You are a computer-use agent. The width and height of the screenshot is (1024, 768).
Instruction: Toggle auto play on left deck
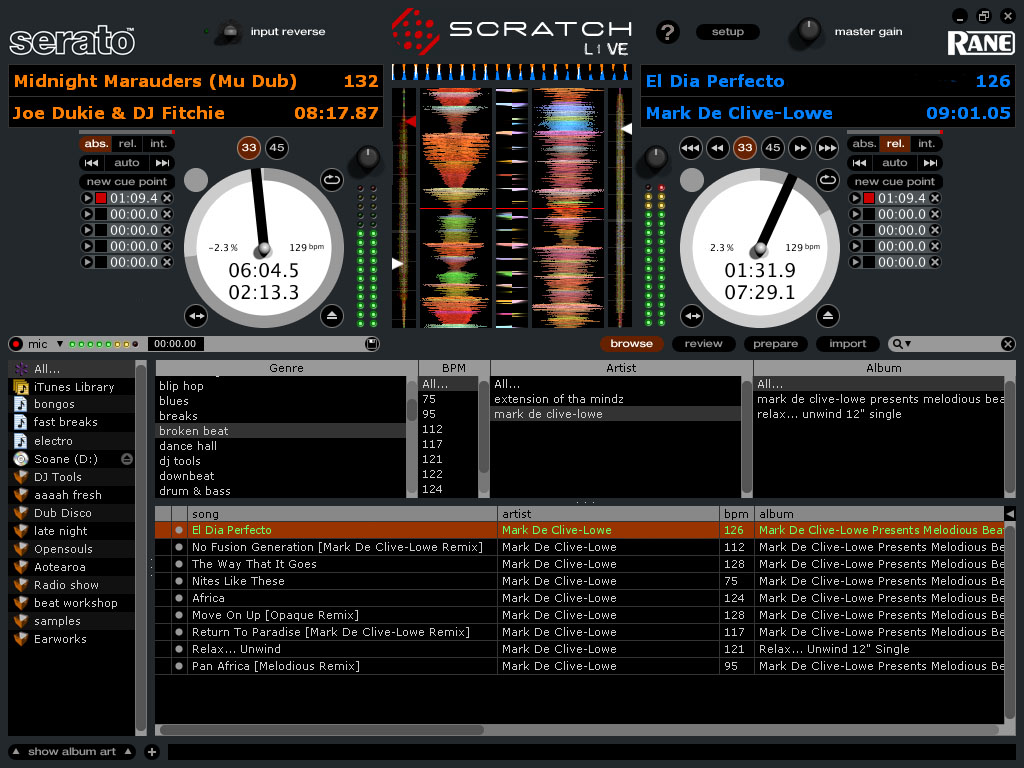[127, 163]
